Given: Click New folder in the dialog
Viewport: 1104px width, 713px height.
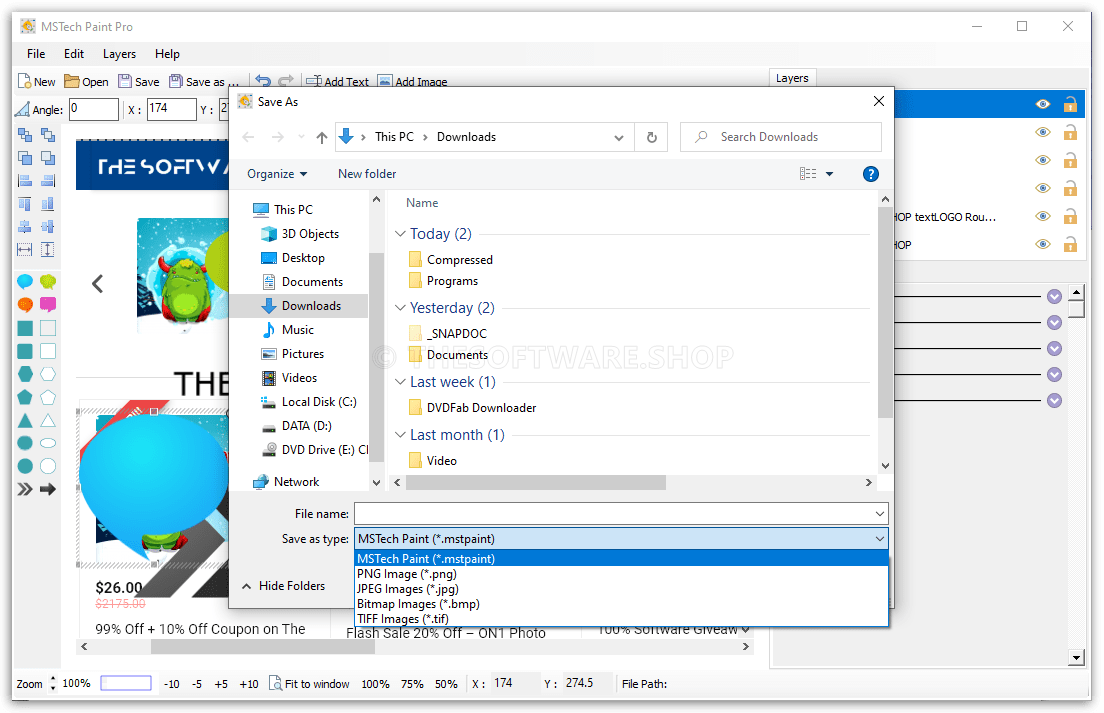Looking at the screenshot, I should tap(367, 174).
